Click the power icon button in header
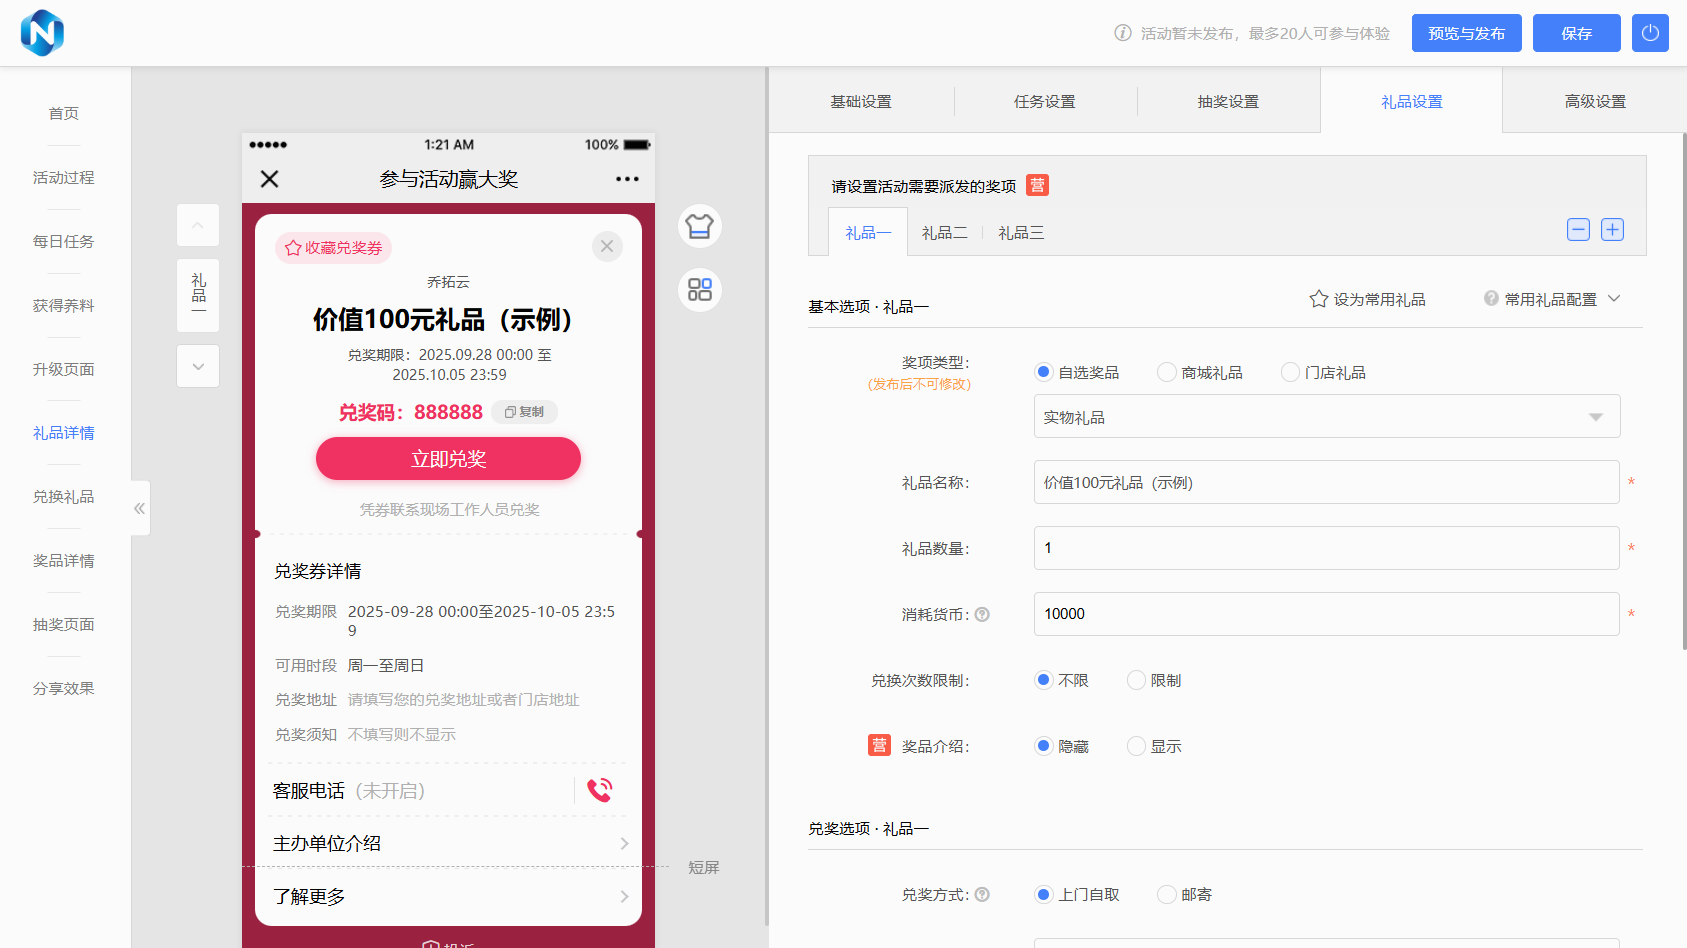The height and width of the screenshot is (948, 1687). (1650, 33)
